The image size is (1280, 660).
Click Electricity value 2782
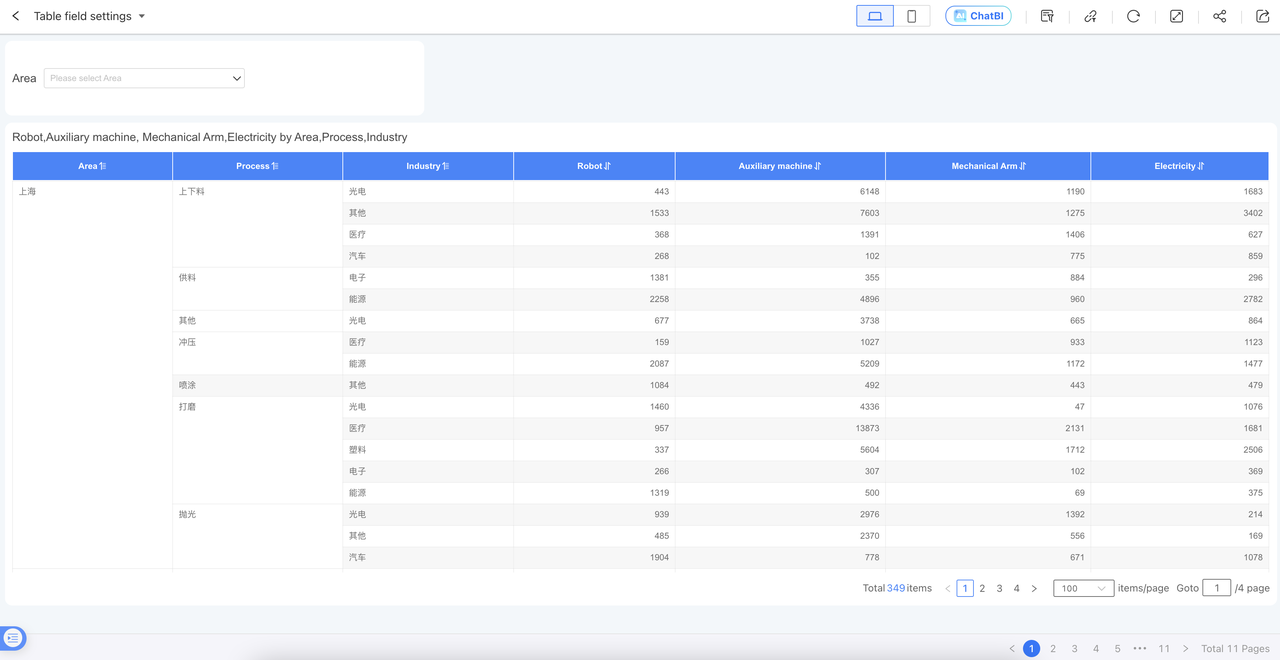pyautogui.click(x=1253, y=299)
